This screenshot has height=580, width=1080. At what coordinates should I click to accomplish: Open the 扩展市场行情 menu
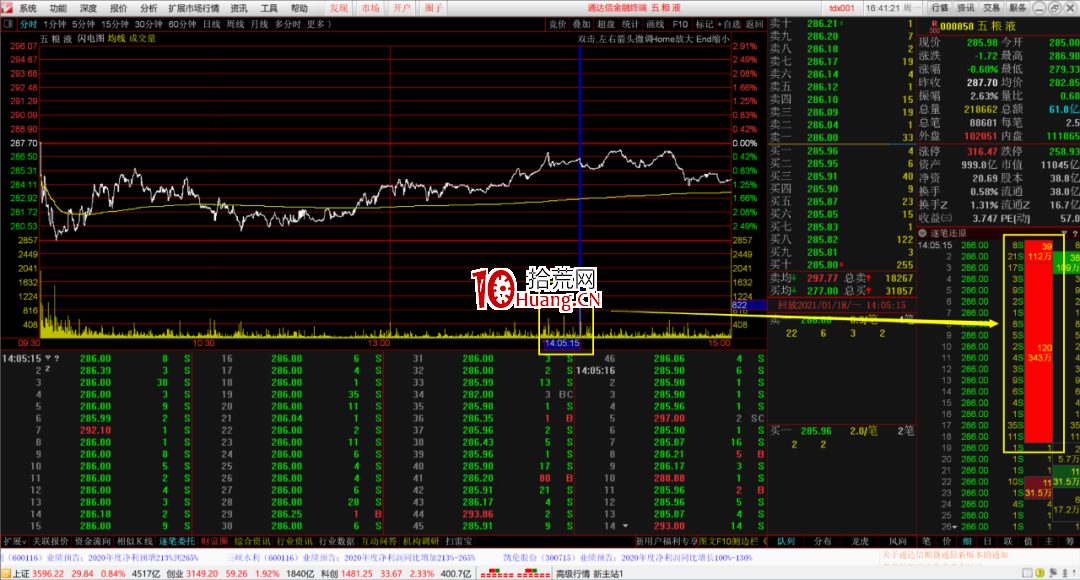coord(194,8)
